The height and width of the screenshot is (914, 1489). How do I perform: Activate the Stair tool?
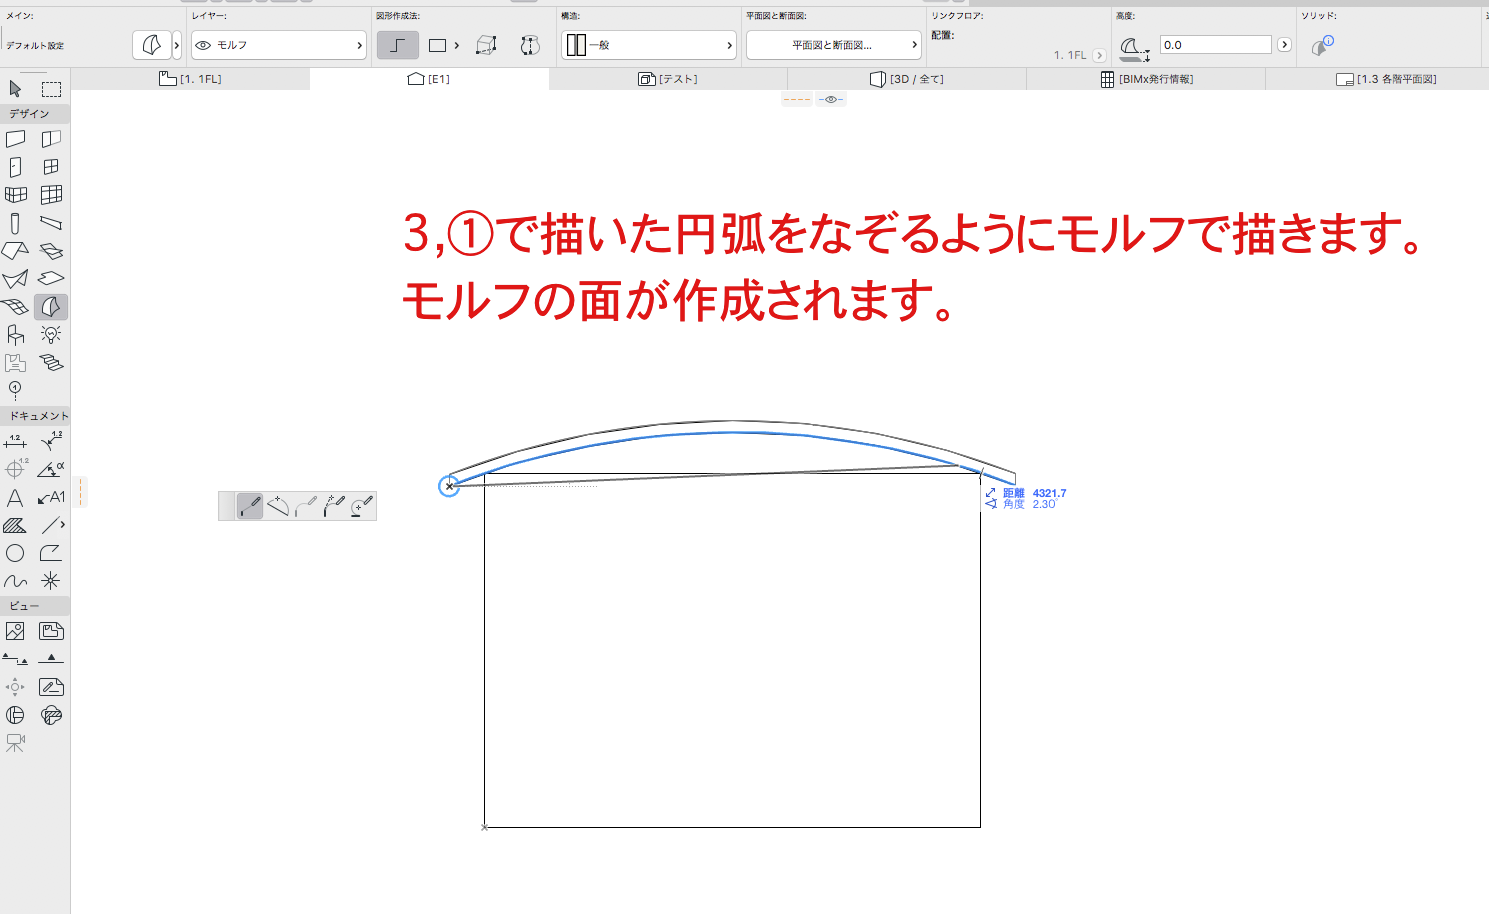pyautogui.click(x=51, y=362)
